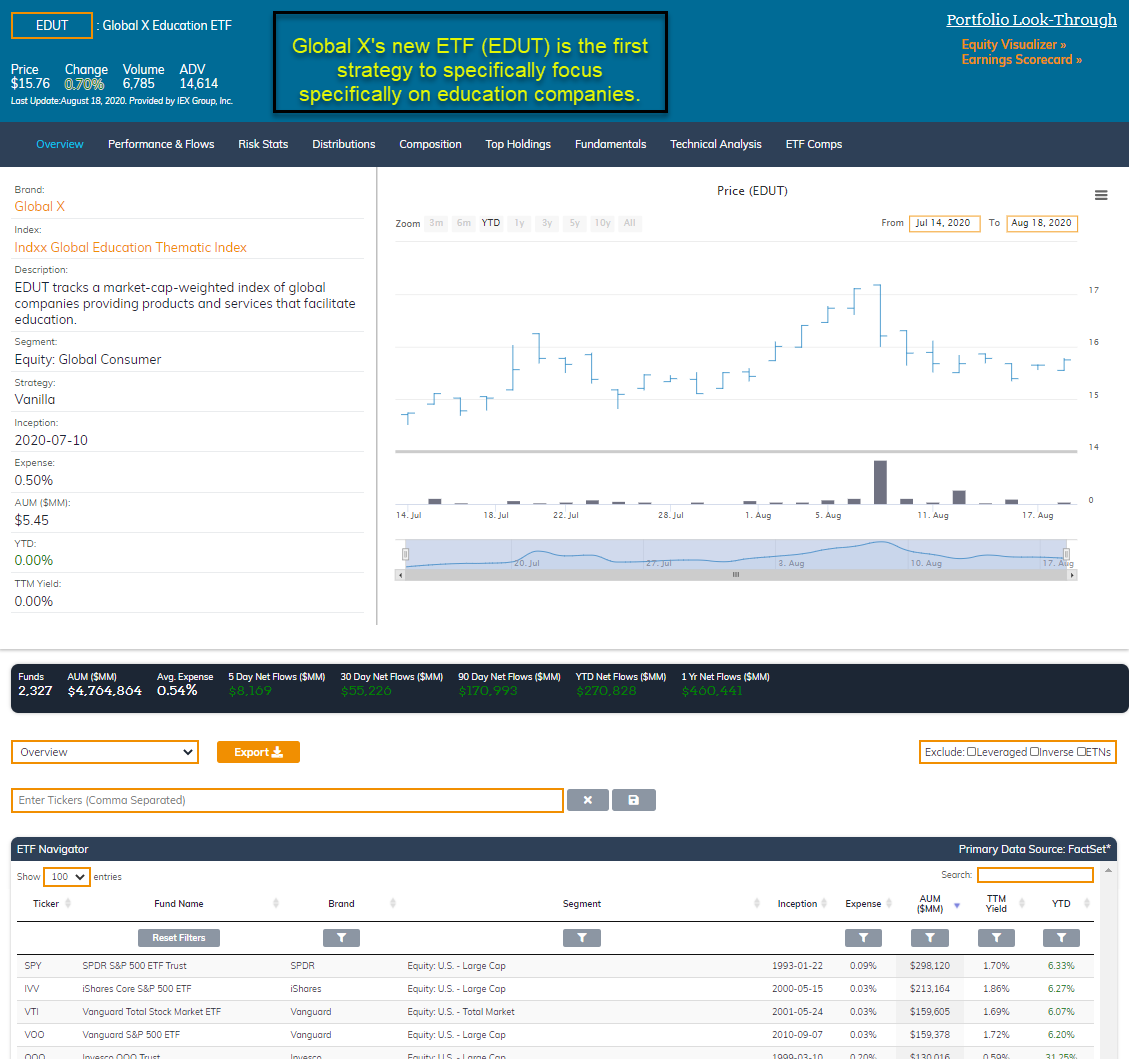The width and height of the screenshot is (1129, 1059).
Task: Click the SPY ticker cell
Action: [x=33, y=966]
